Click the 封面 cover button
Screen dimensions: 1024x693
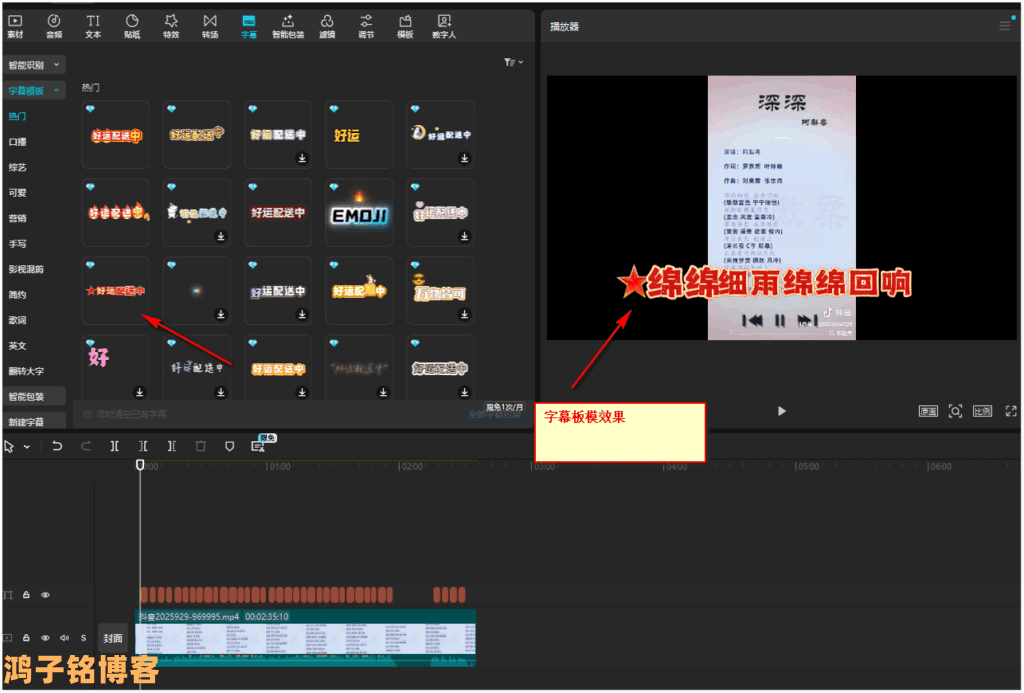pos(112,638)
